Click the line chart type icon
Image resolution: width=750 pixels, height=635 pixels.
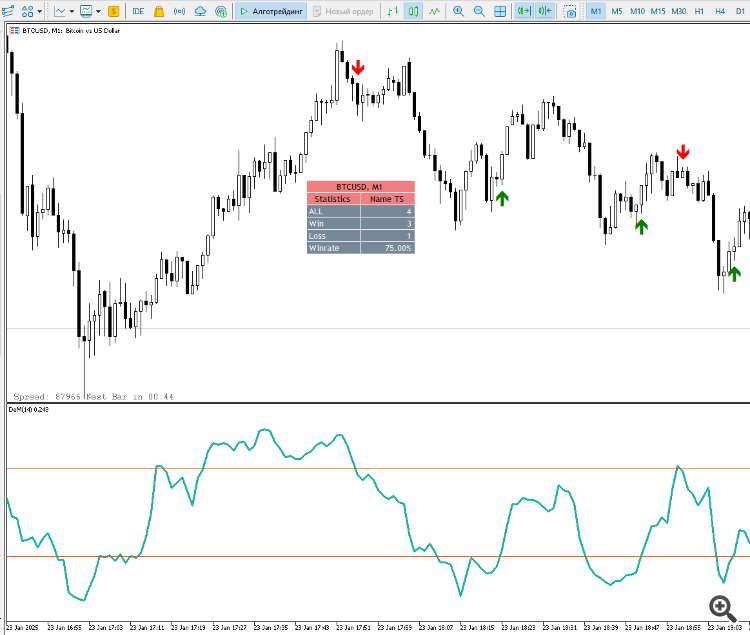pyautogui.click(x=60, y=11)
